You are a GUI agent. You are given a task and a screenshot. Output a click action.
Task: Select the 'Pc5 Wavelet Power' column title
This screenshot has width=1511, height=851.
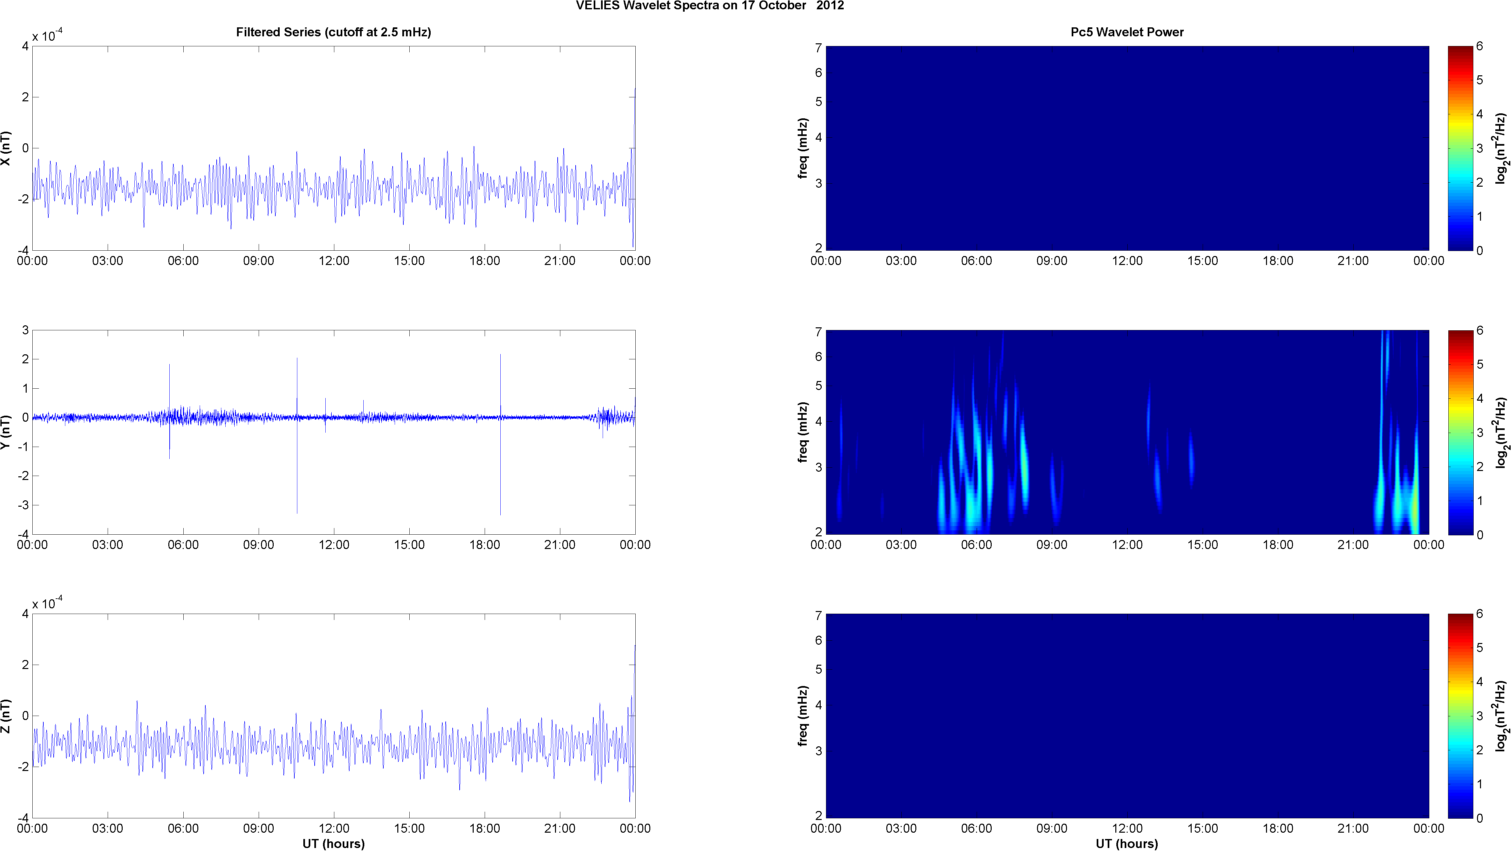1127,32
